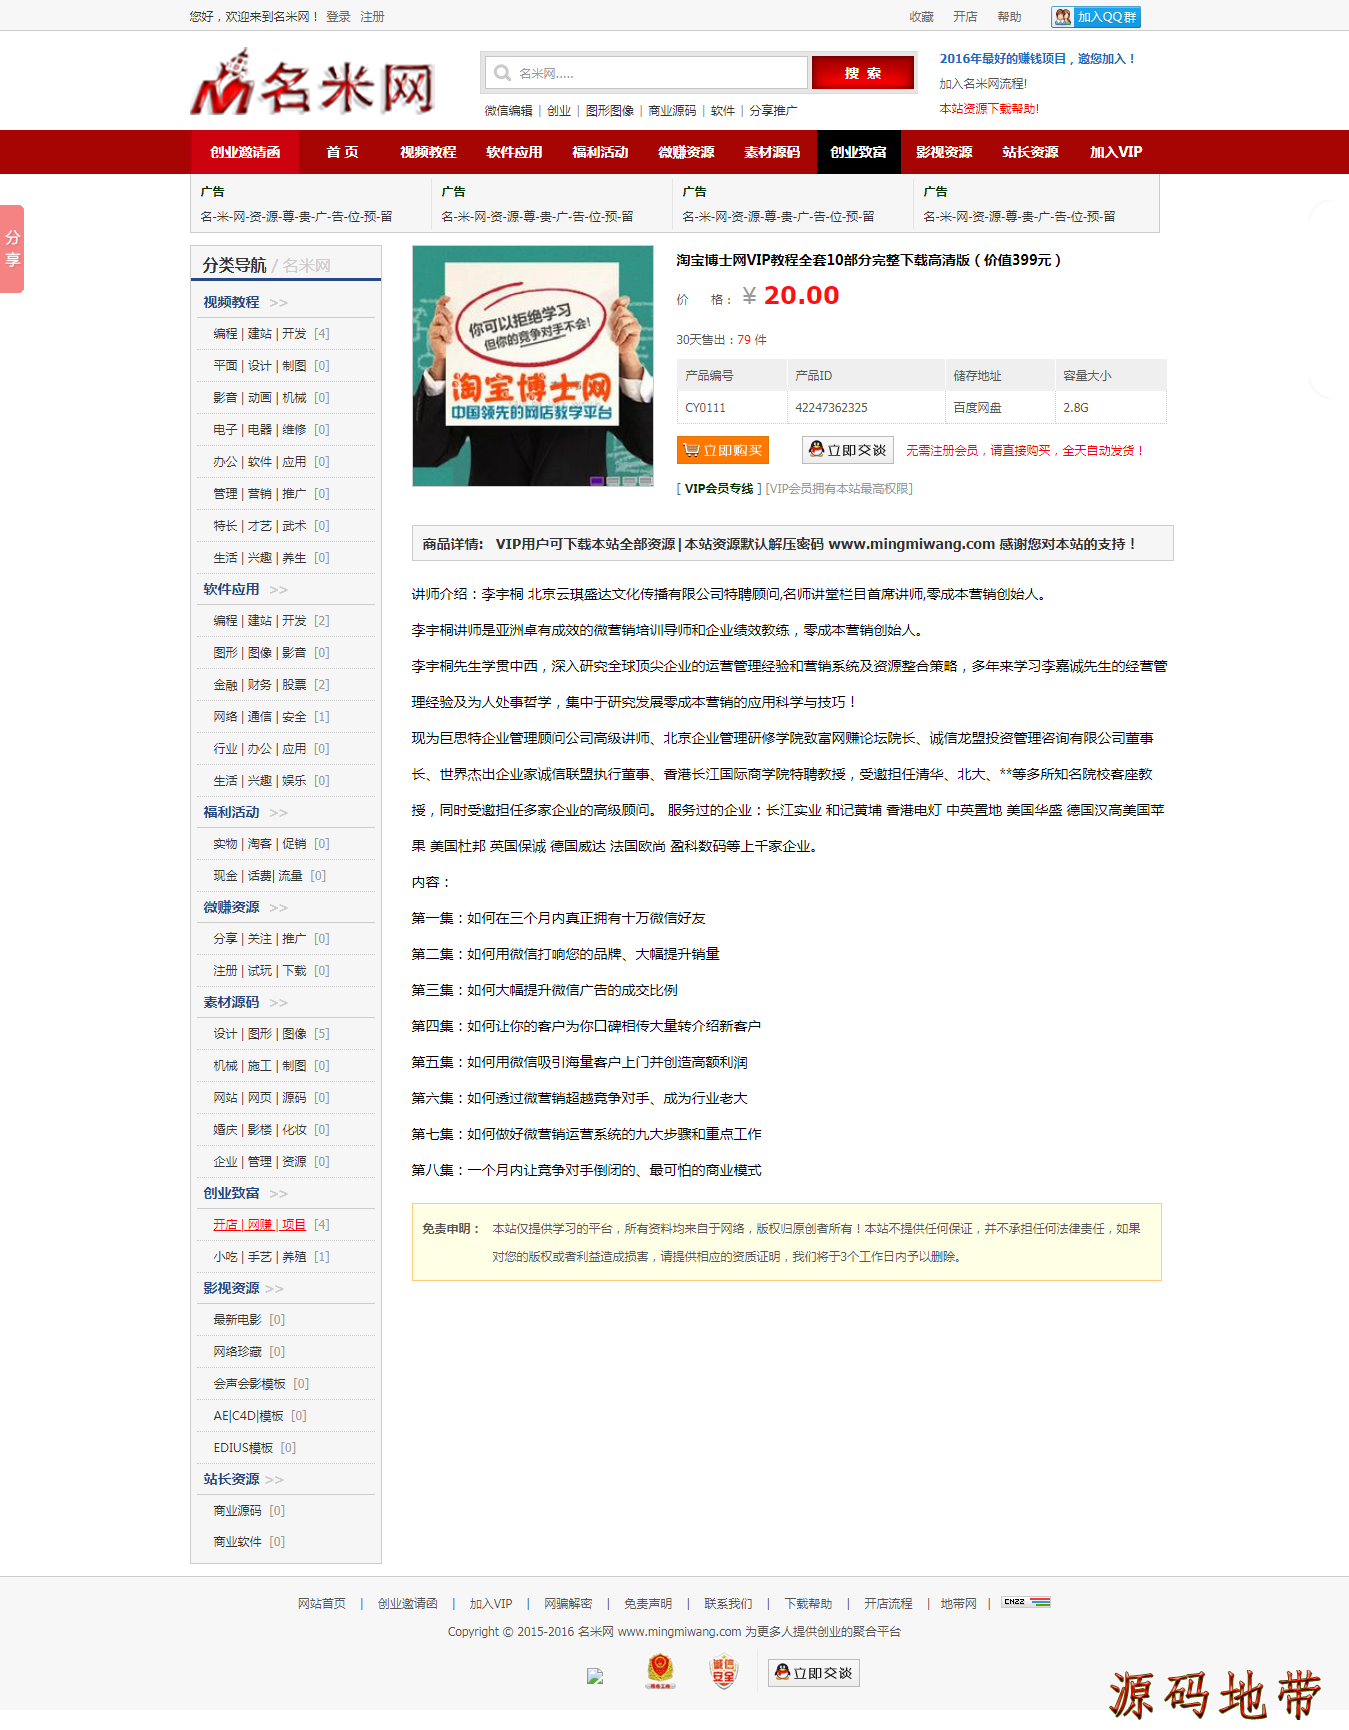This screenshot has width=1349, height=1730.
Task: Click the 加入QQ群 button icon
Action: (x=1095, y=17)
